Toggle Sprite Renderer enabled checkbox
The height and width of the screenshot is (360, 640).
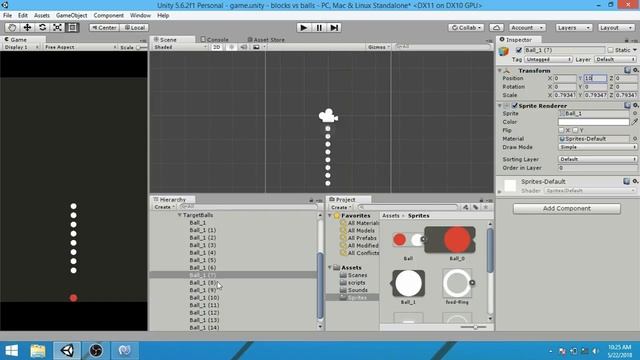point(515,105)
